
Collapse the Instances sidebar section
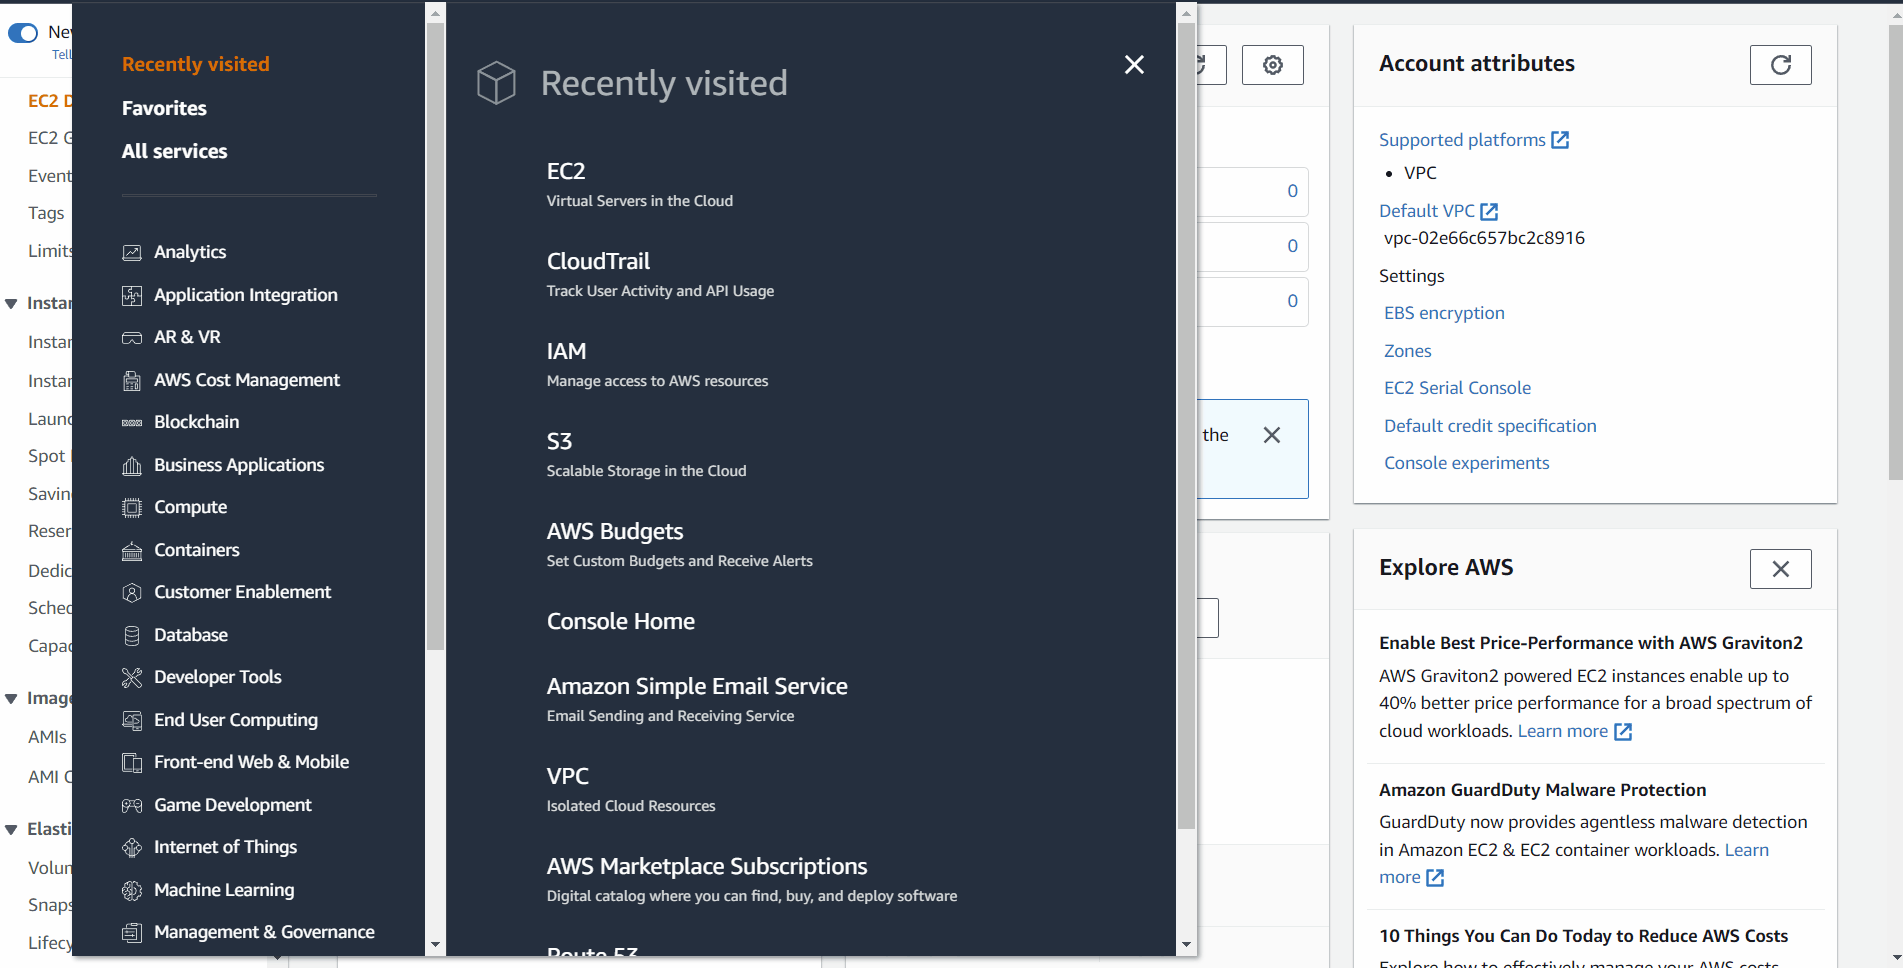tap(12, 304)
